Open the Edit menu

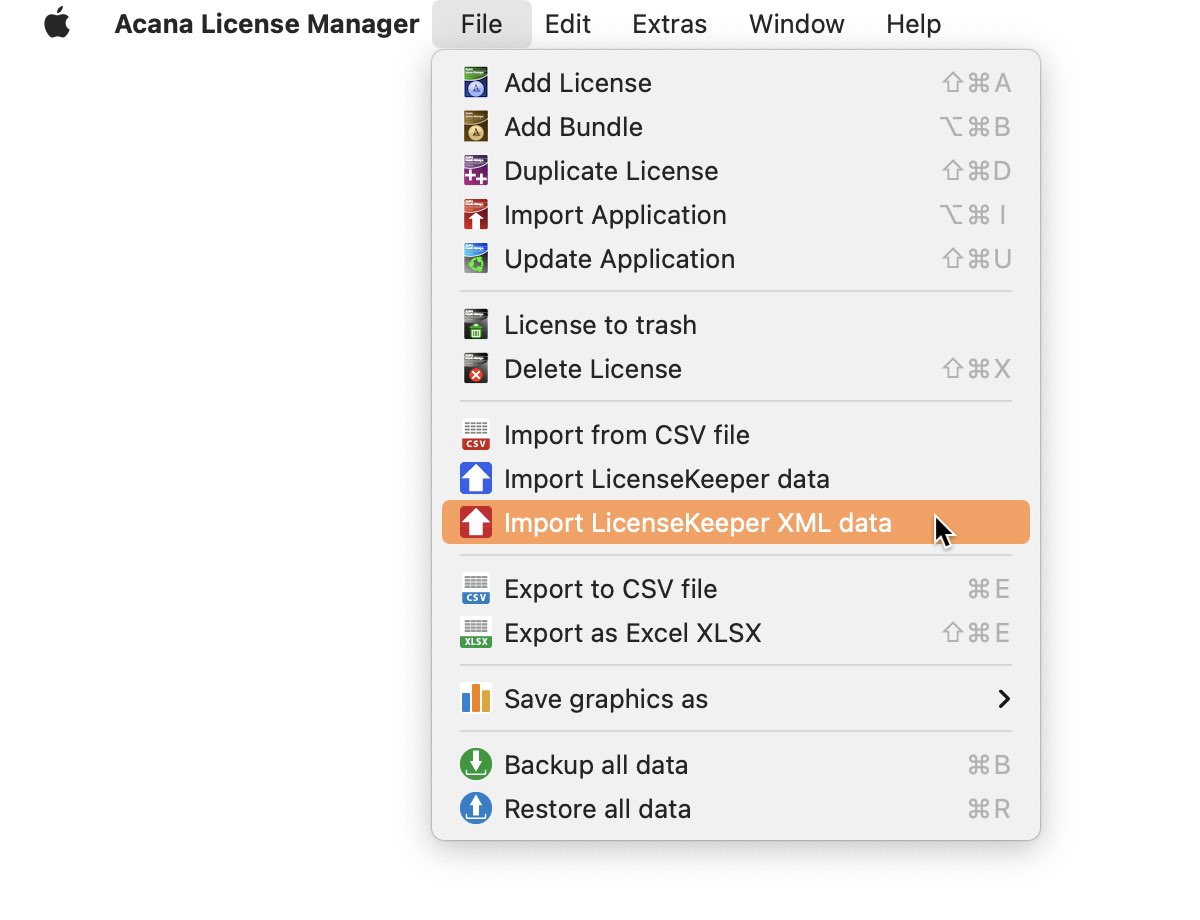tap(568, 24)
